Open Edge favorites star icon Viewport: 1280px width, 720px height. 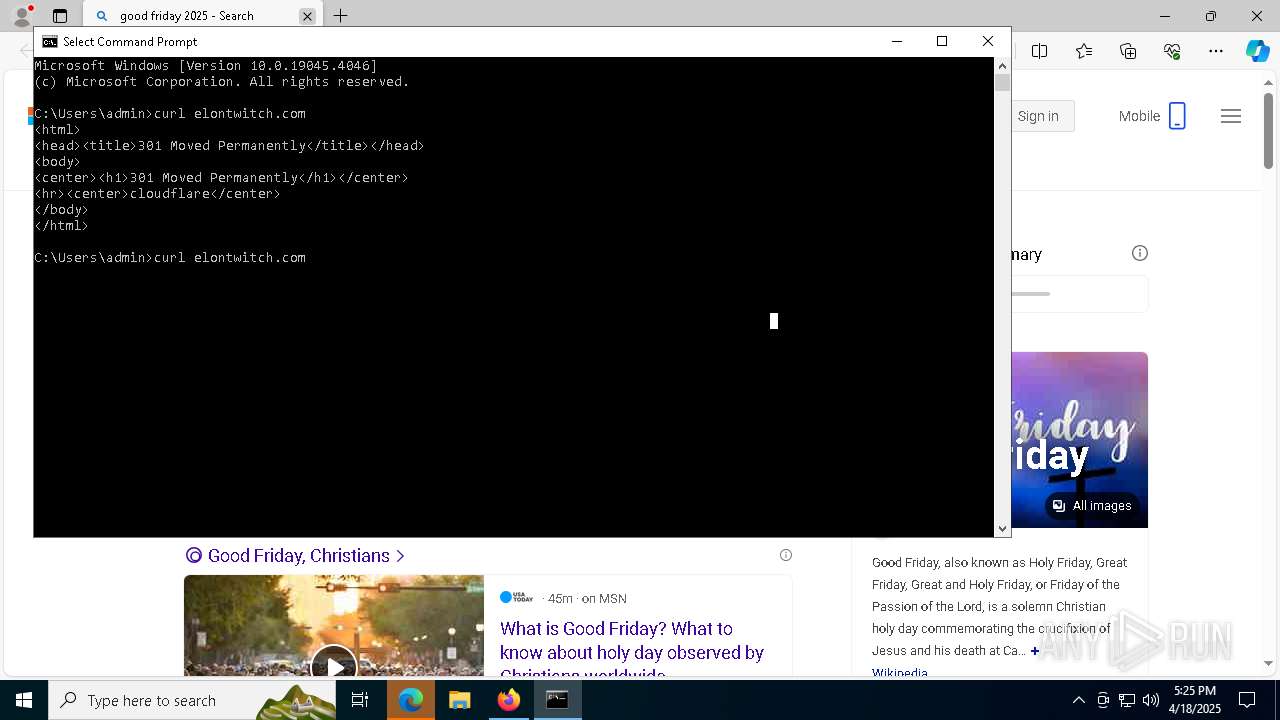(x=1084, y=51)
